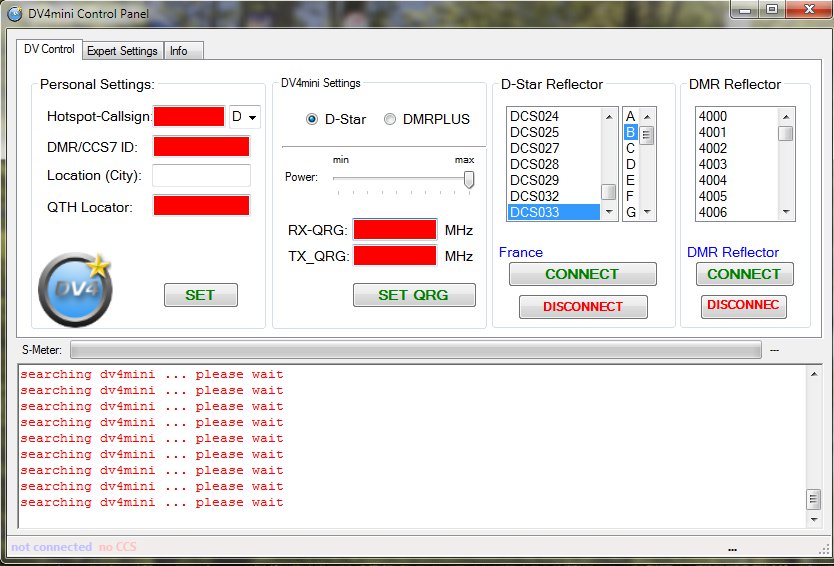Click the SET QRG button
Image resolution: width=834 pixels, height=566 pixels.
pos(414,295)
